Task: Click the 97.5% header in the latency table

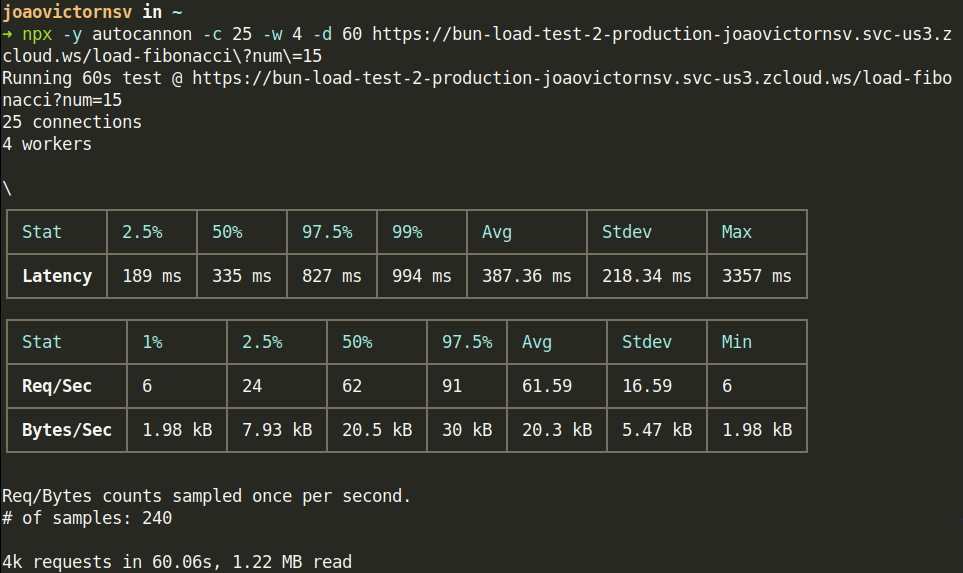Action: 327,232
